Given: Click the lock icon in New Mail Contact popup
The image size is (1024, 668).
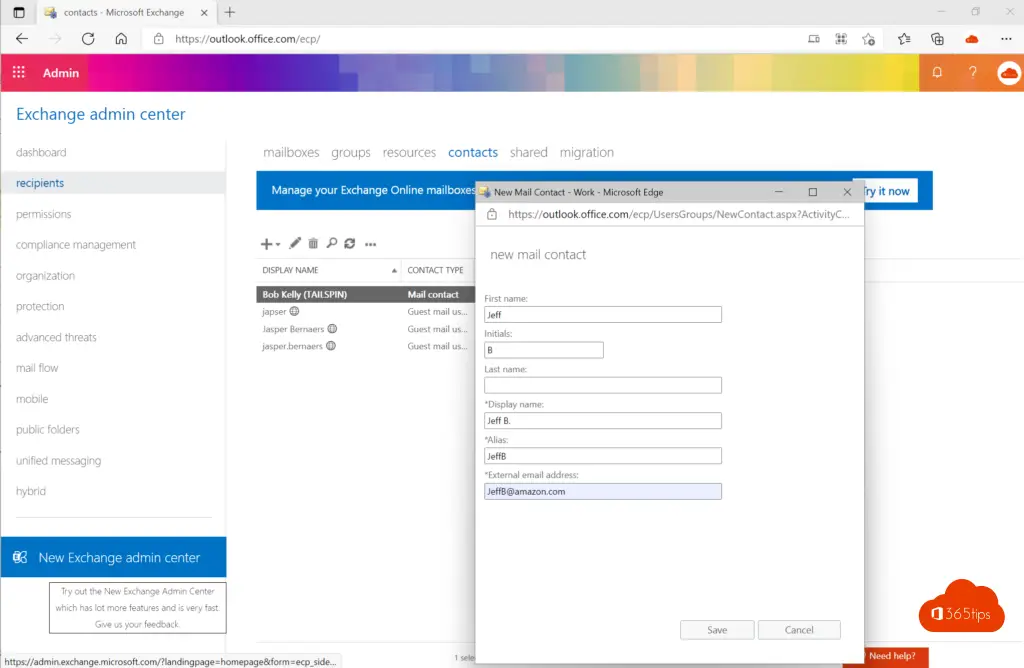Looking at the screenshot, I should (x=492, y=214).
